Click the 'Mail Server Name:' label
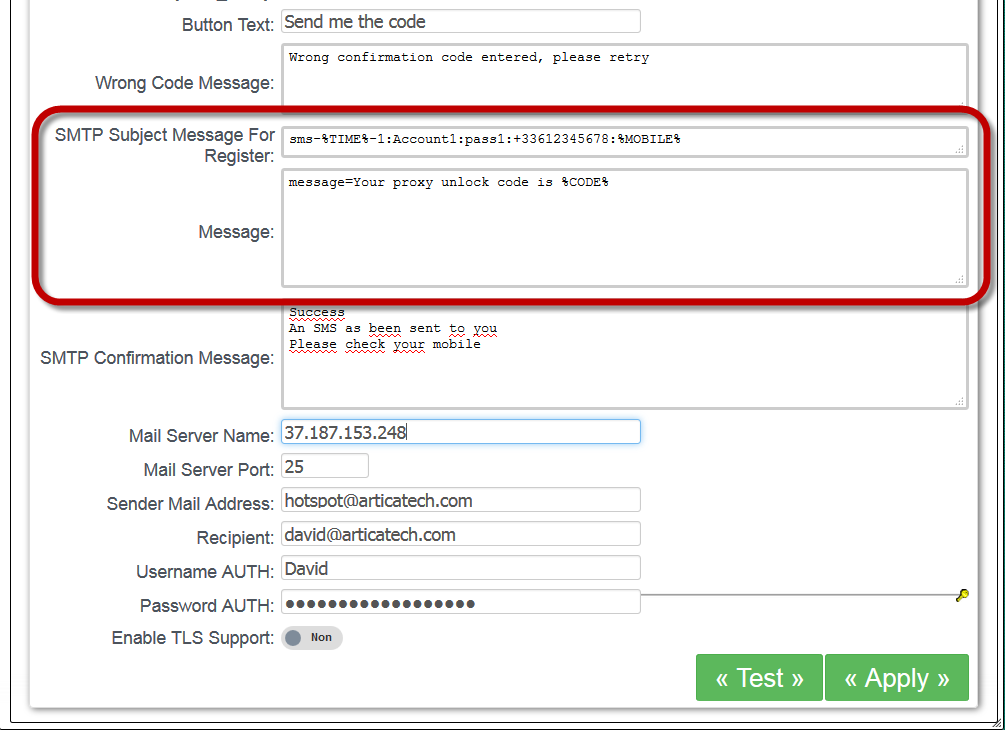Screen dimensions: 1005x730 [x=201, y=436]
